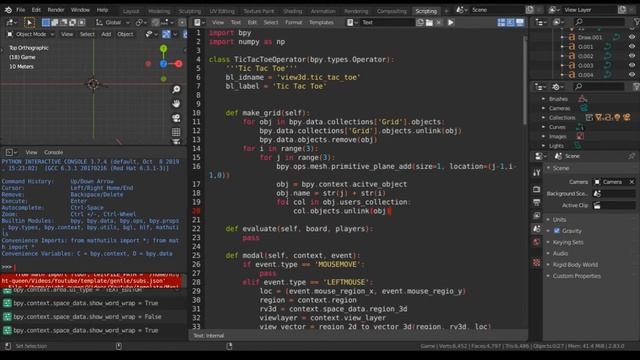This screenshot has height=360, width=640.
Task: Click the text editor vertical scrollbar
Action: [x=525, y=81]
